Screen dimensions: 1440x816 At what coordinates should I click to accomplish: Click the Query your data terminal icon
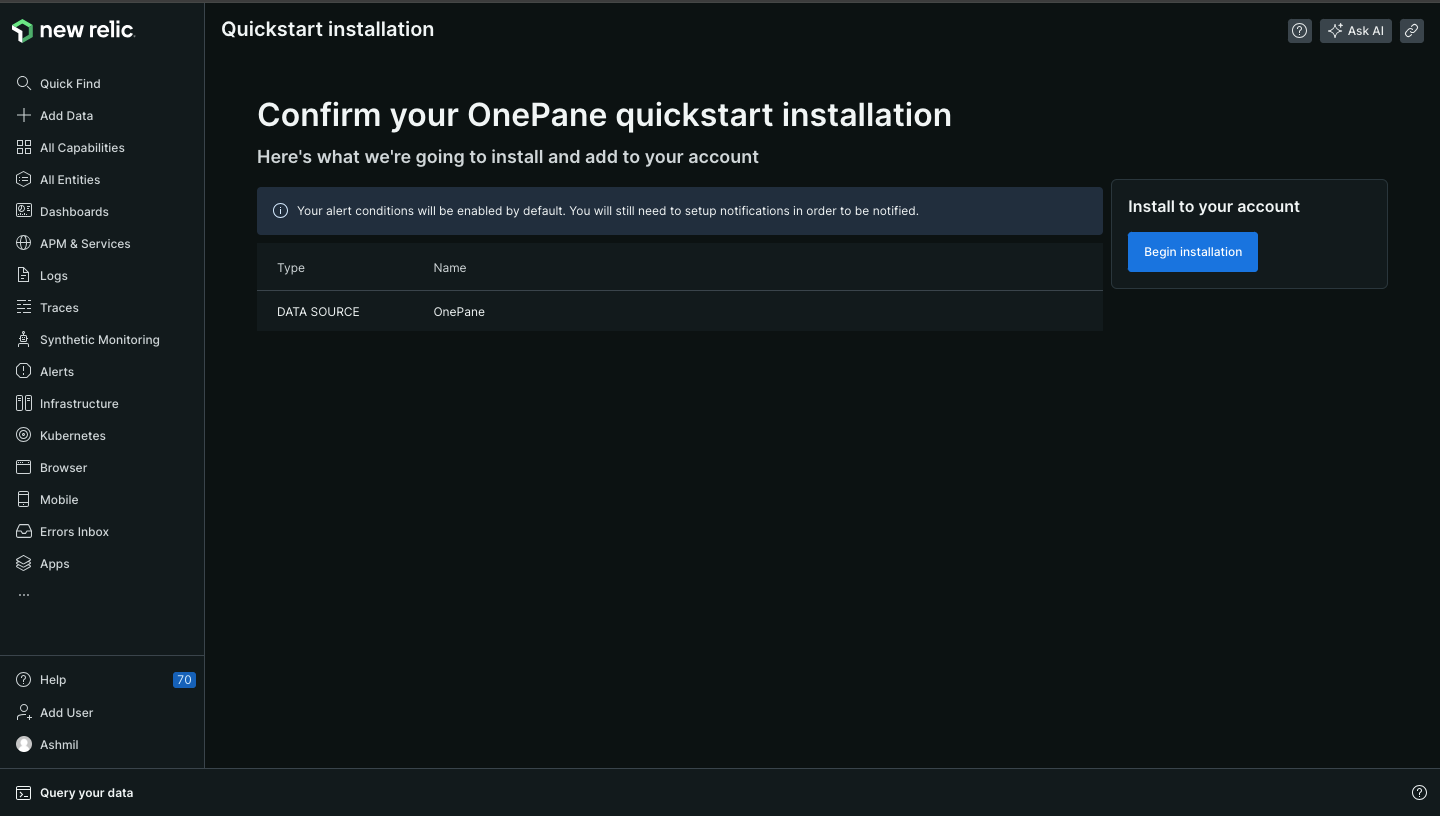24,793
